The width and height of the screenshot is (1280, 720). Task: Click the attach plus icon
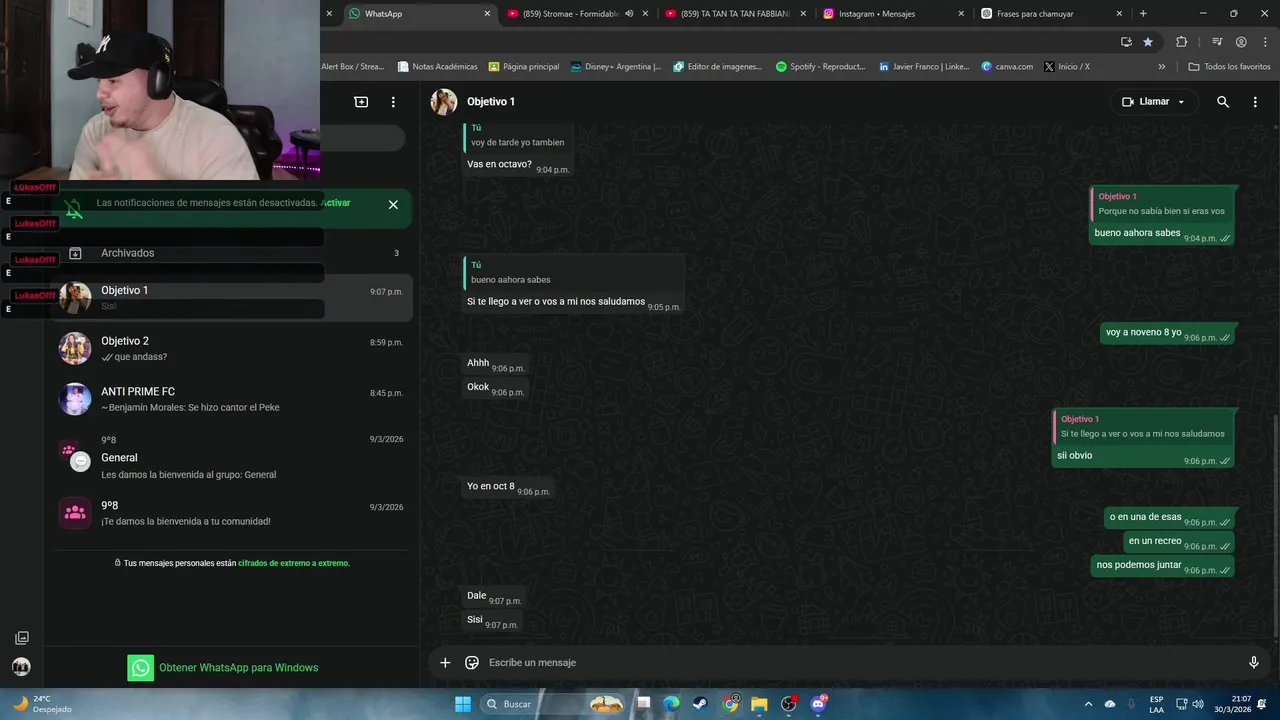point(445,662)
